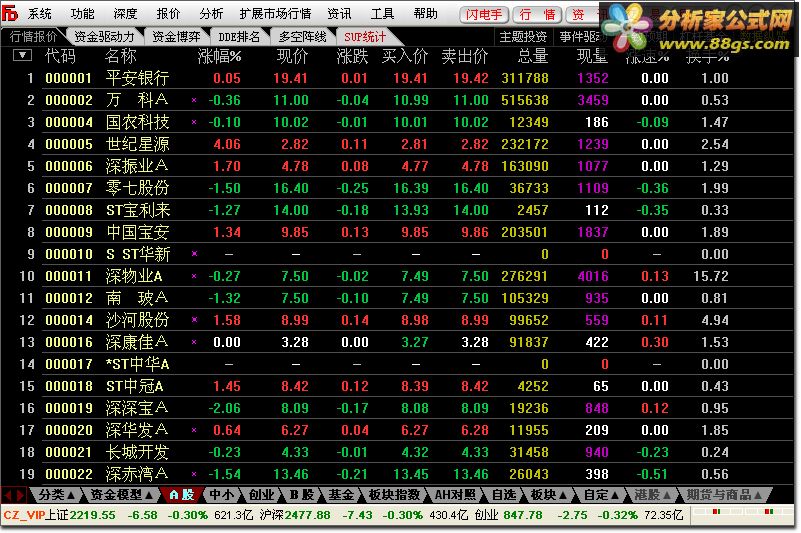Image resolution: width=801 pixels, height=533 pixels.
Task: Sort by the 总量 column header
Action: coord(533,56)
